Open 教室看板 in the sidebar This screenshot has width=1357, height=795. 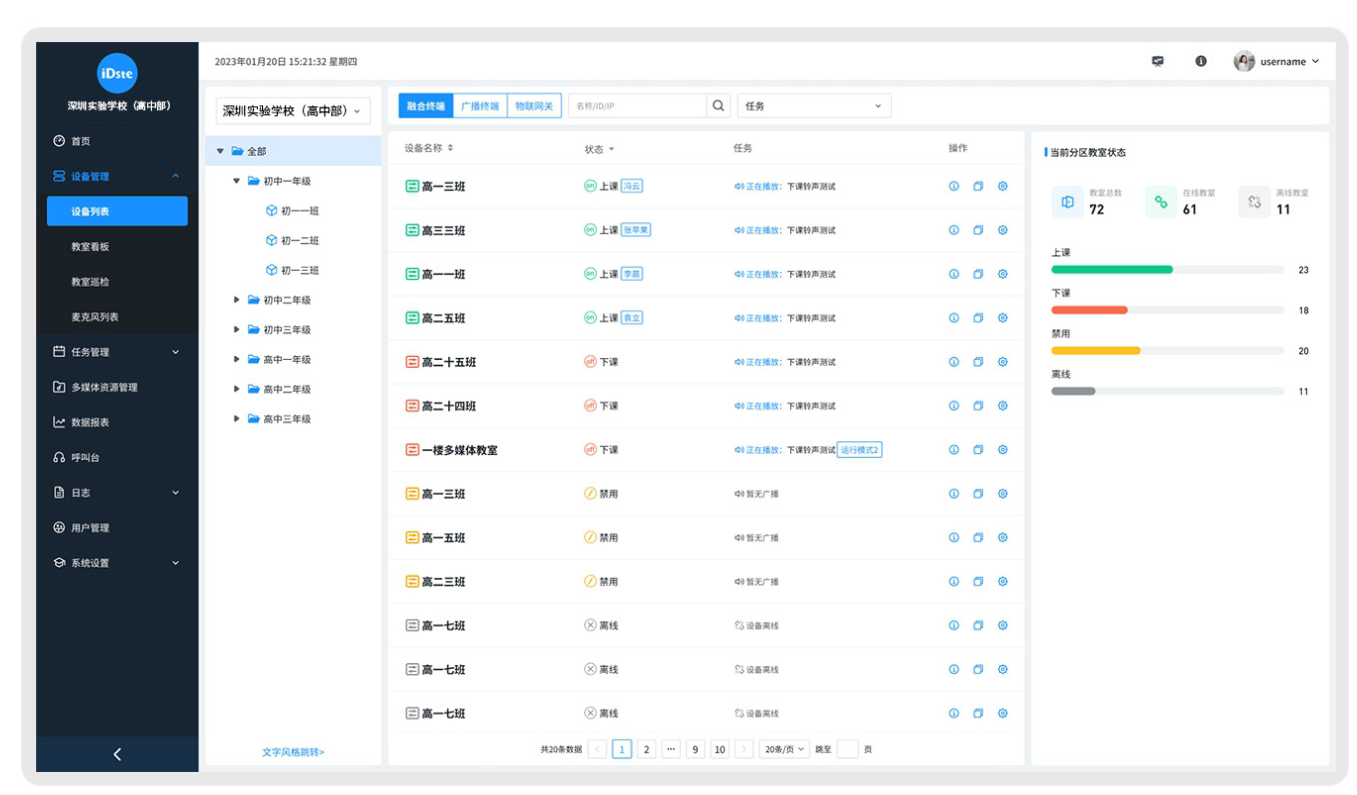90,246
